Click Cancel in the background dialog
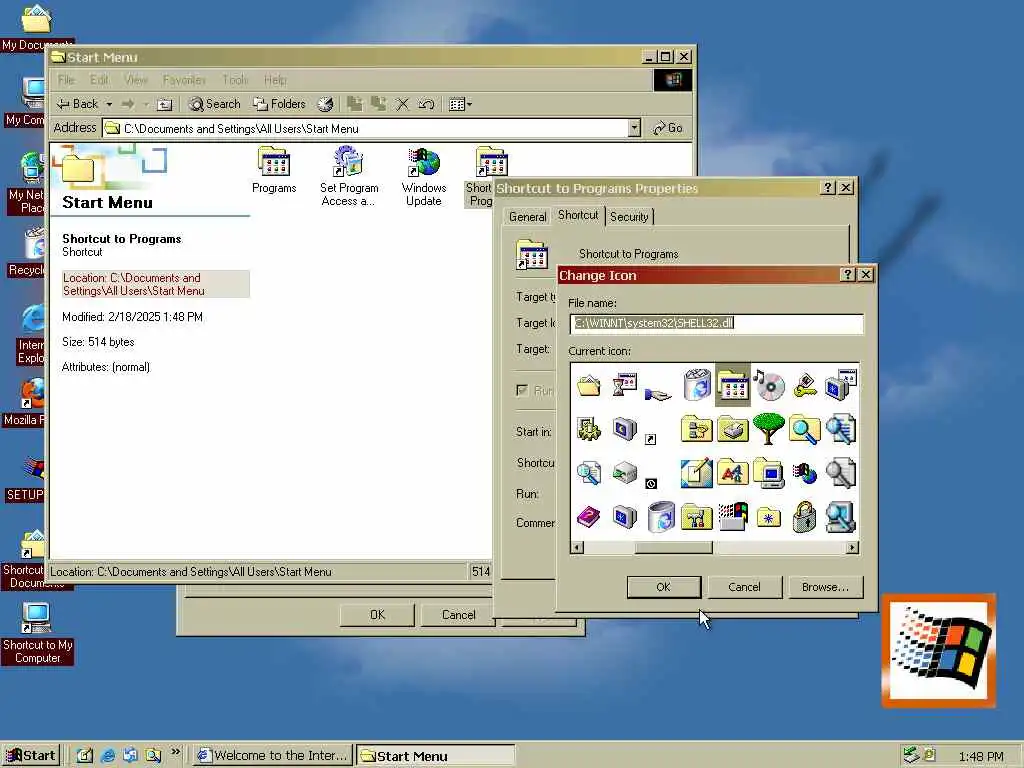This screenshot has width=1024, height=768. [x=458, y=615]
